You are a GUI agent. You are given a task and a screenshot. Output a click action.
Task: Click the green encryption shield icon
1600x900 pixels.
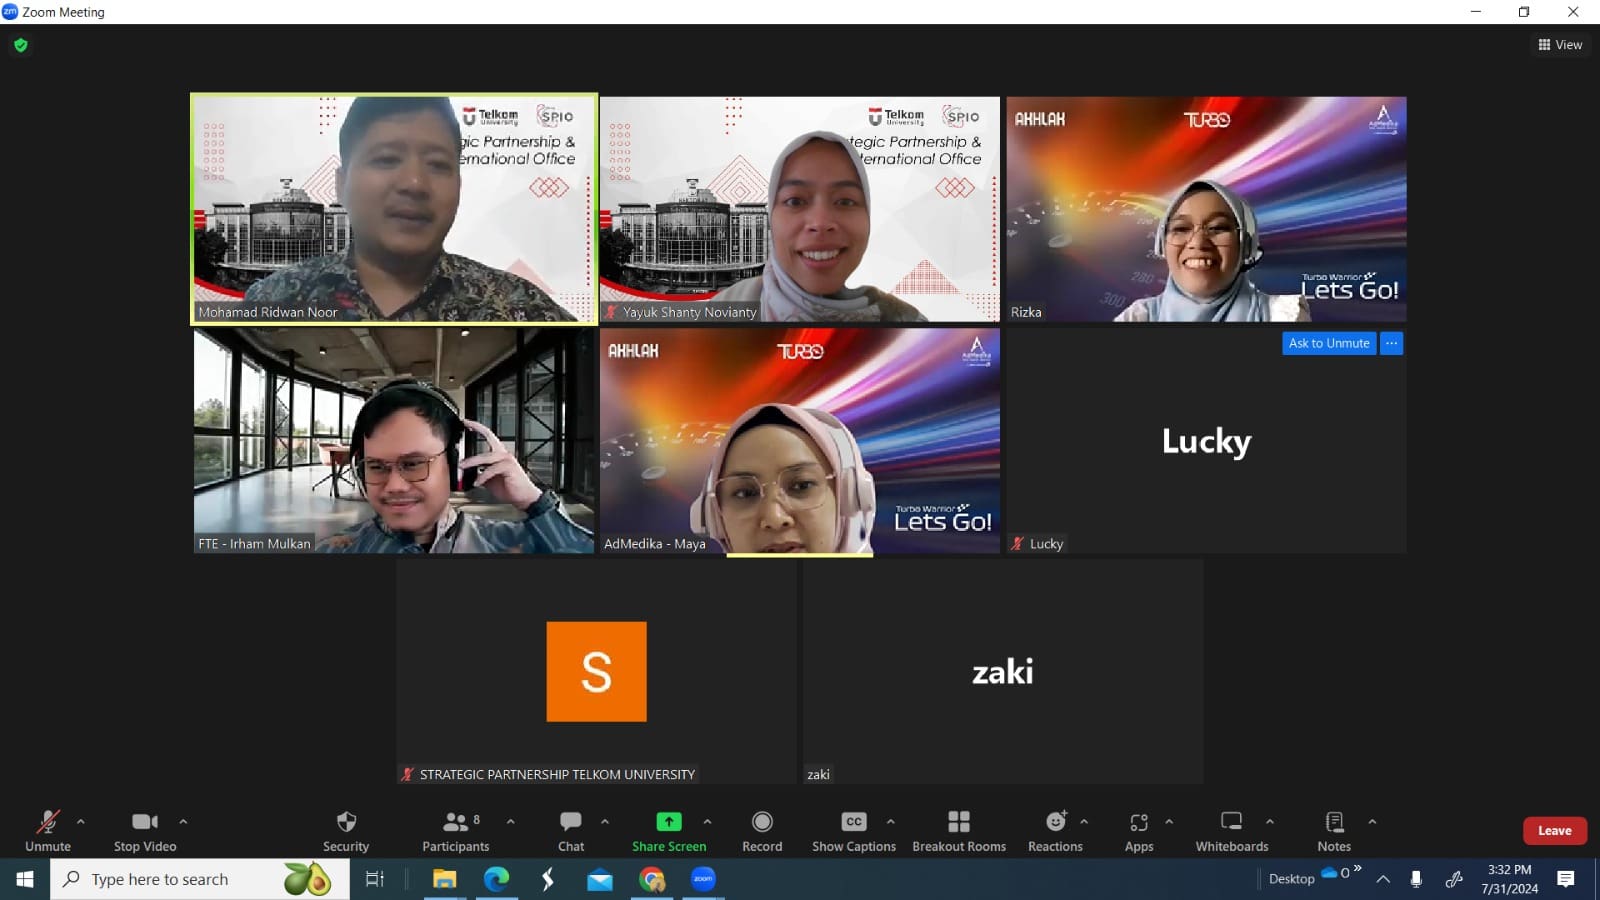[21, 45]
